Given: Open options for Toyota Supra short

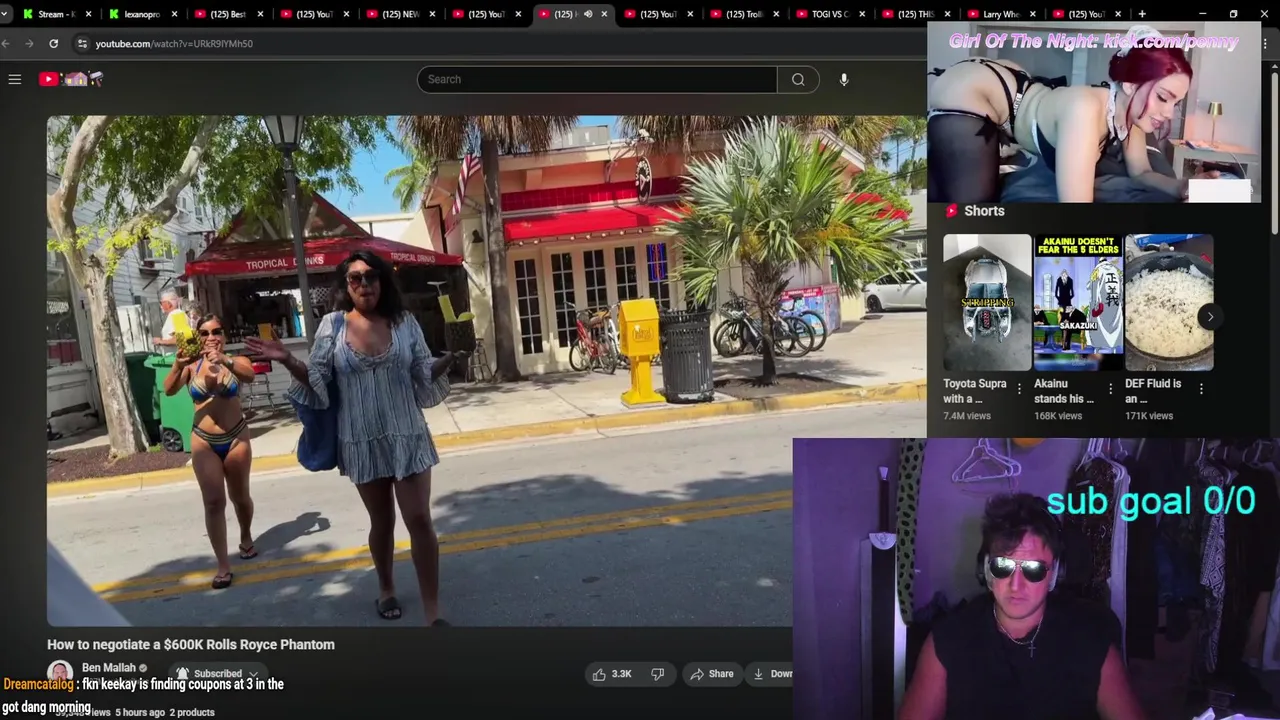Looking at the screenshot, I should tap(1019, 388).
